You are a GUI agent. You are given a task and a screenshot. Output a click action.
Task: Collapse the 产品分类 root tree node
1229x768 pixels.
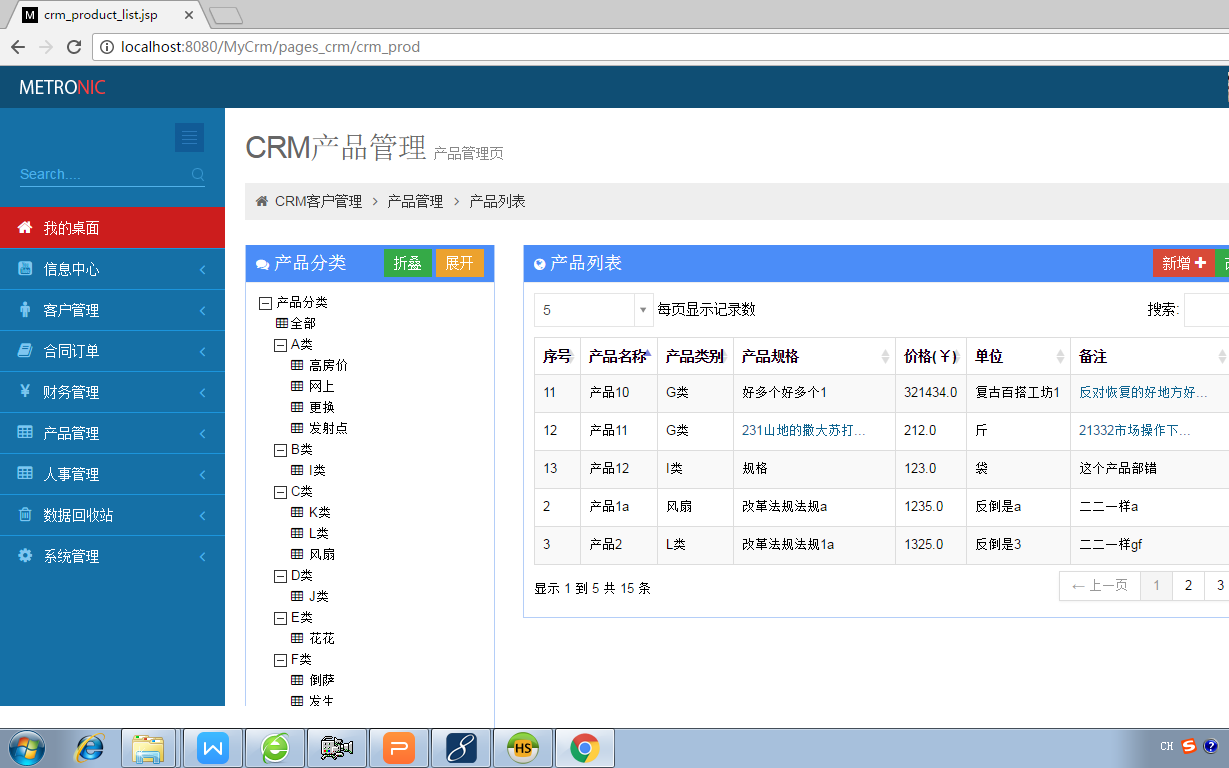point(264,302)
